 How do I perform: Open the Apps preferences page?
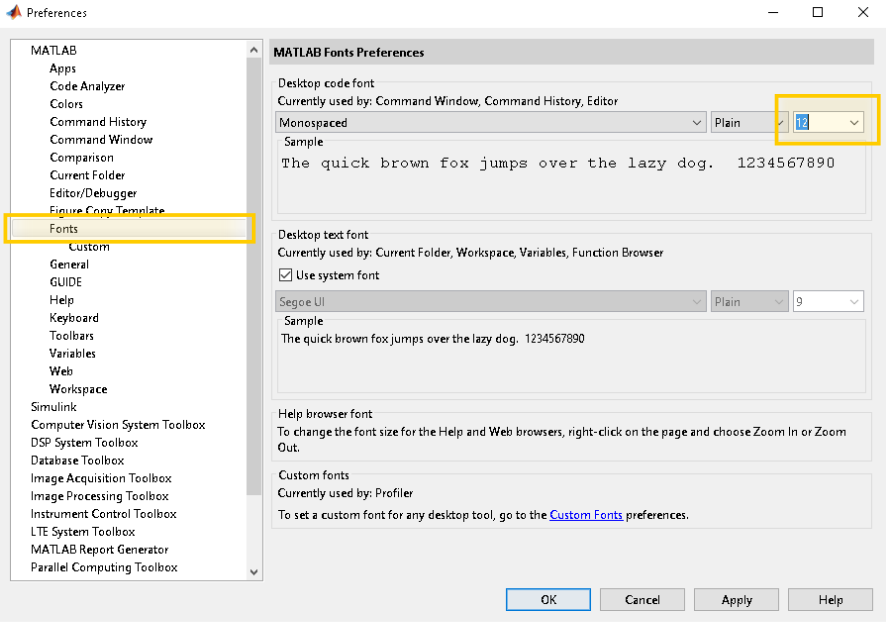63,68
